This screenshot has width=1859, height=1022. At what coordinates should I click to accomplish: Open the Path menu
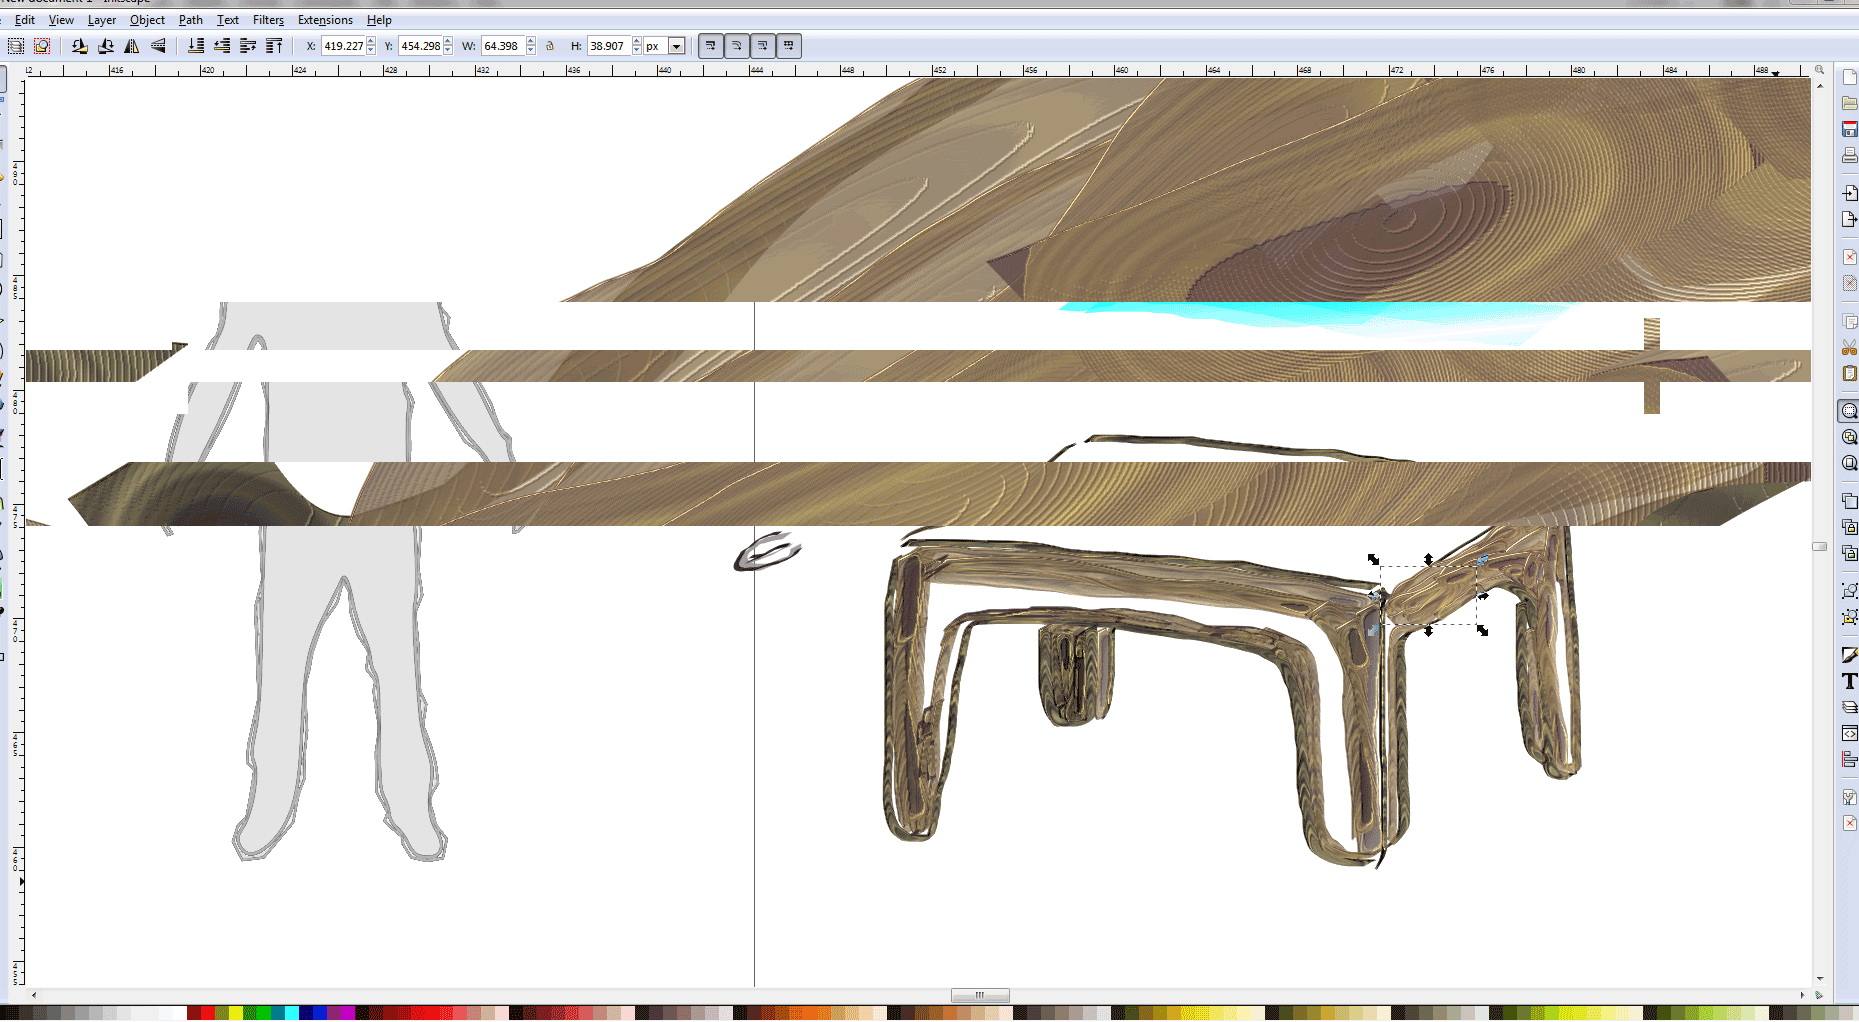[x=190, y=20]
